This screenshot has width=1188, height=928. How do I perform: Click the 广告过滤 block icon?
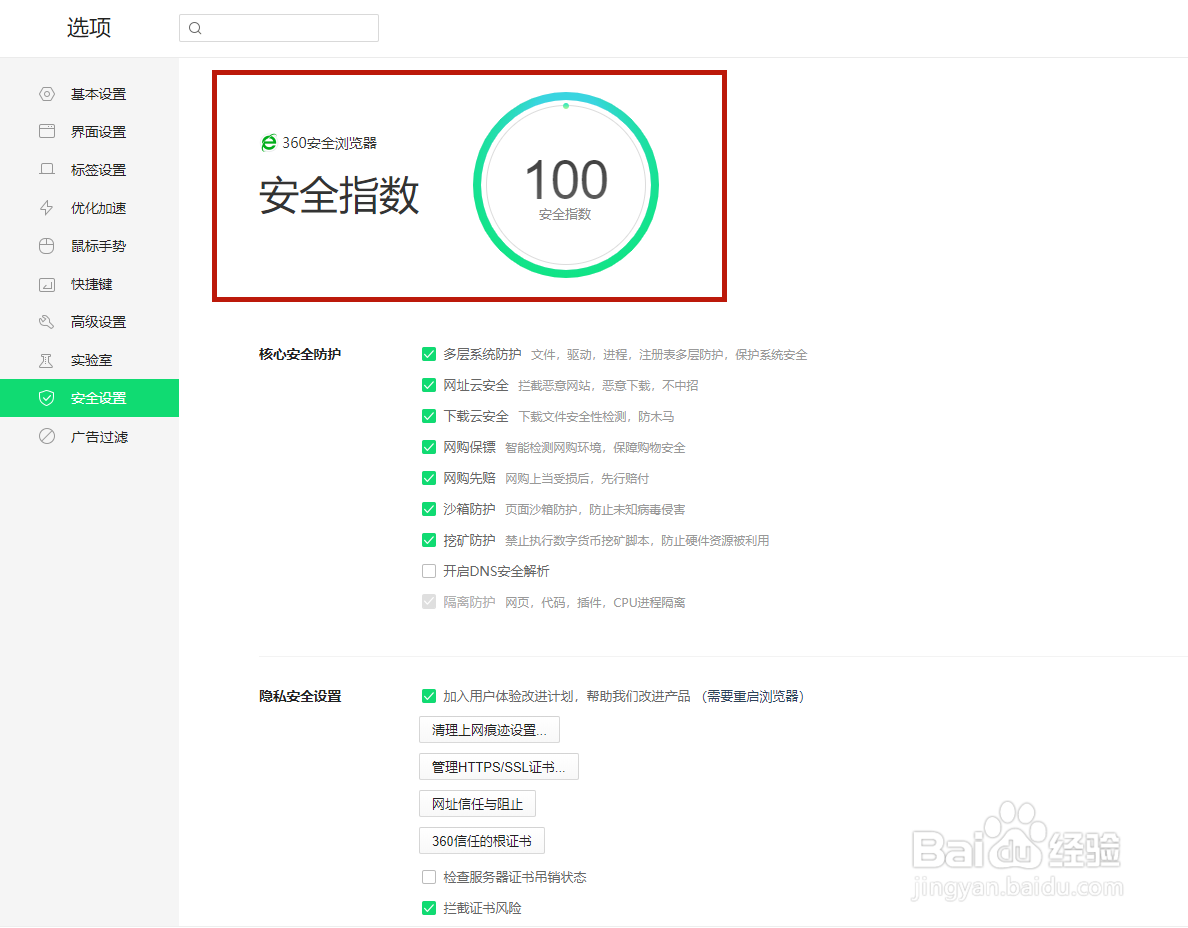[x=47, y=436]
